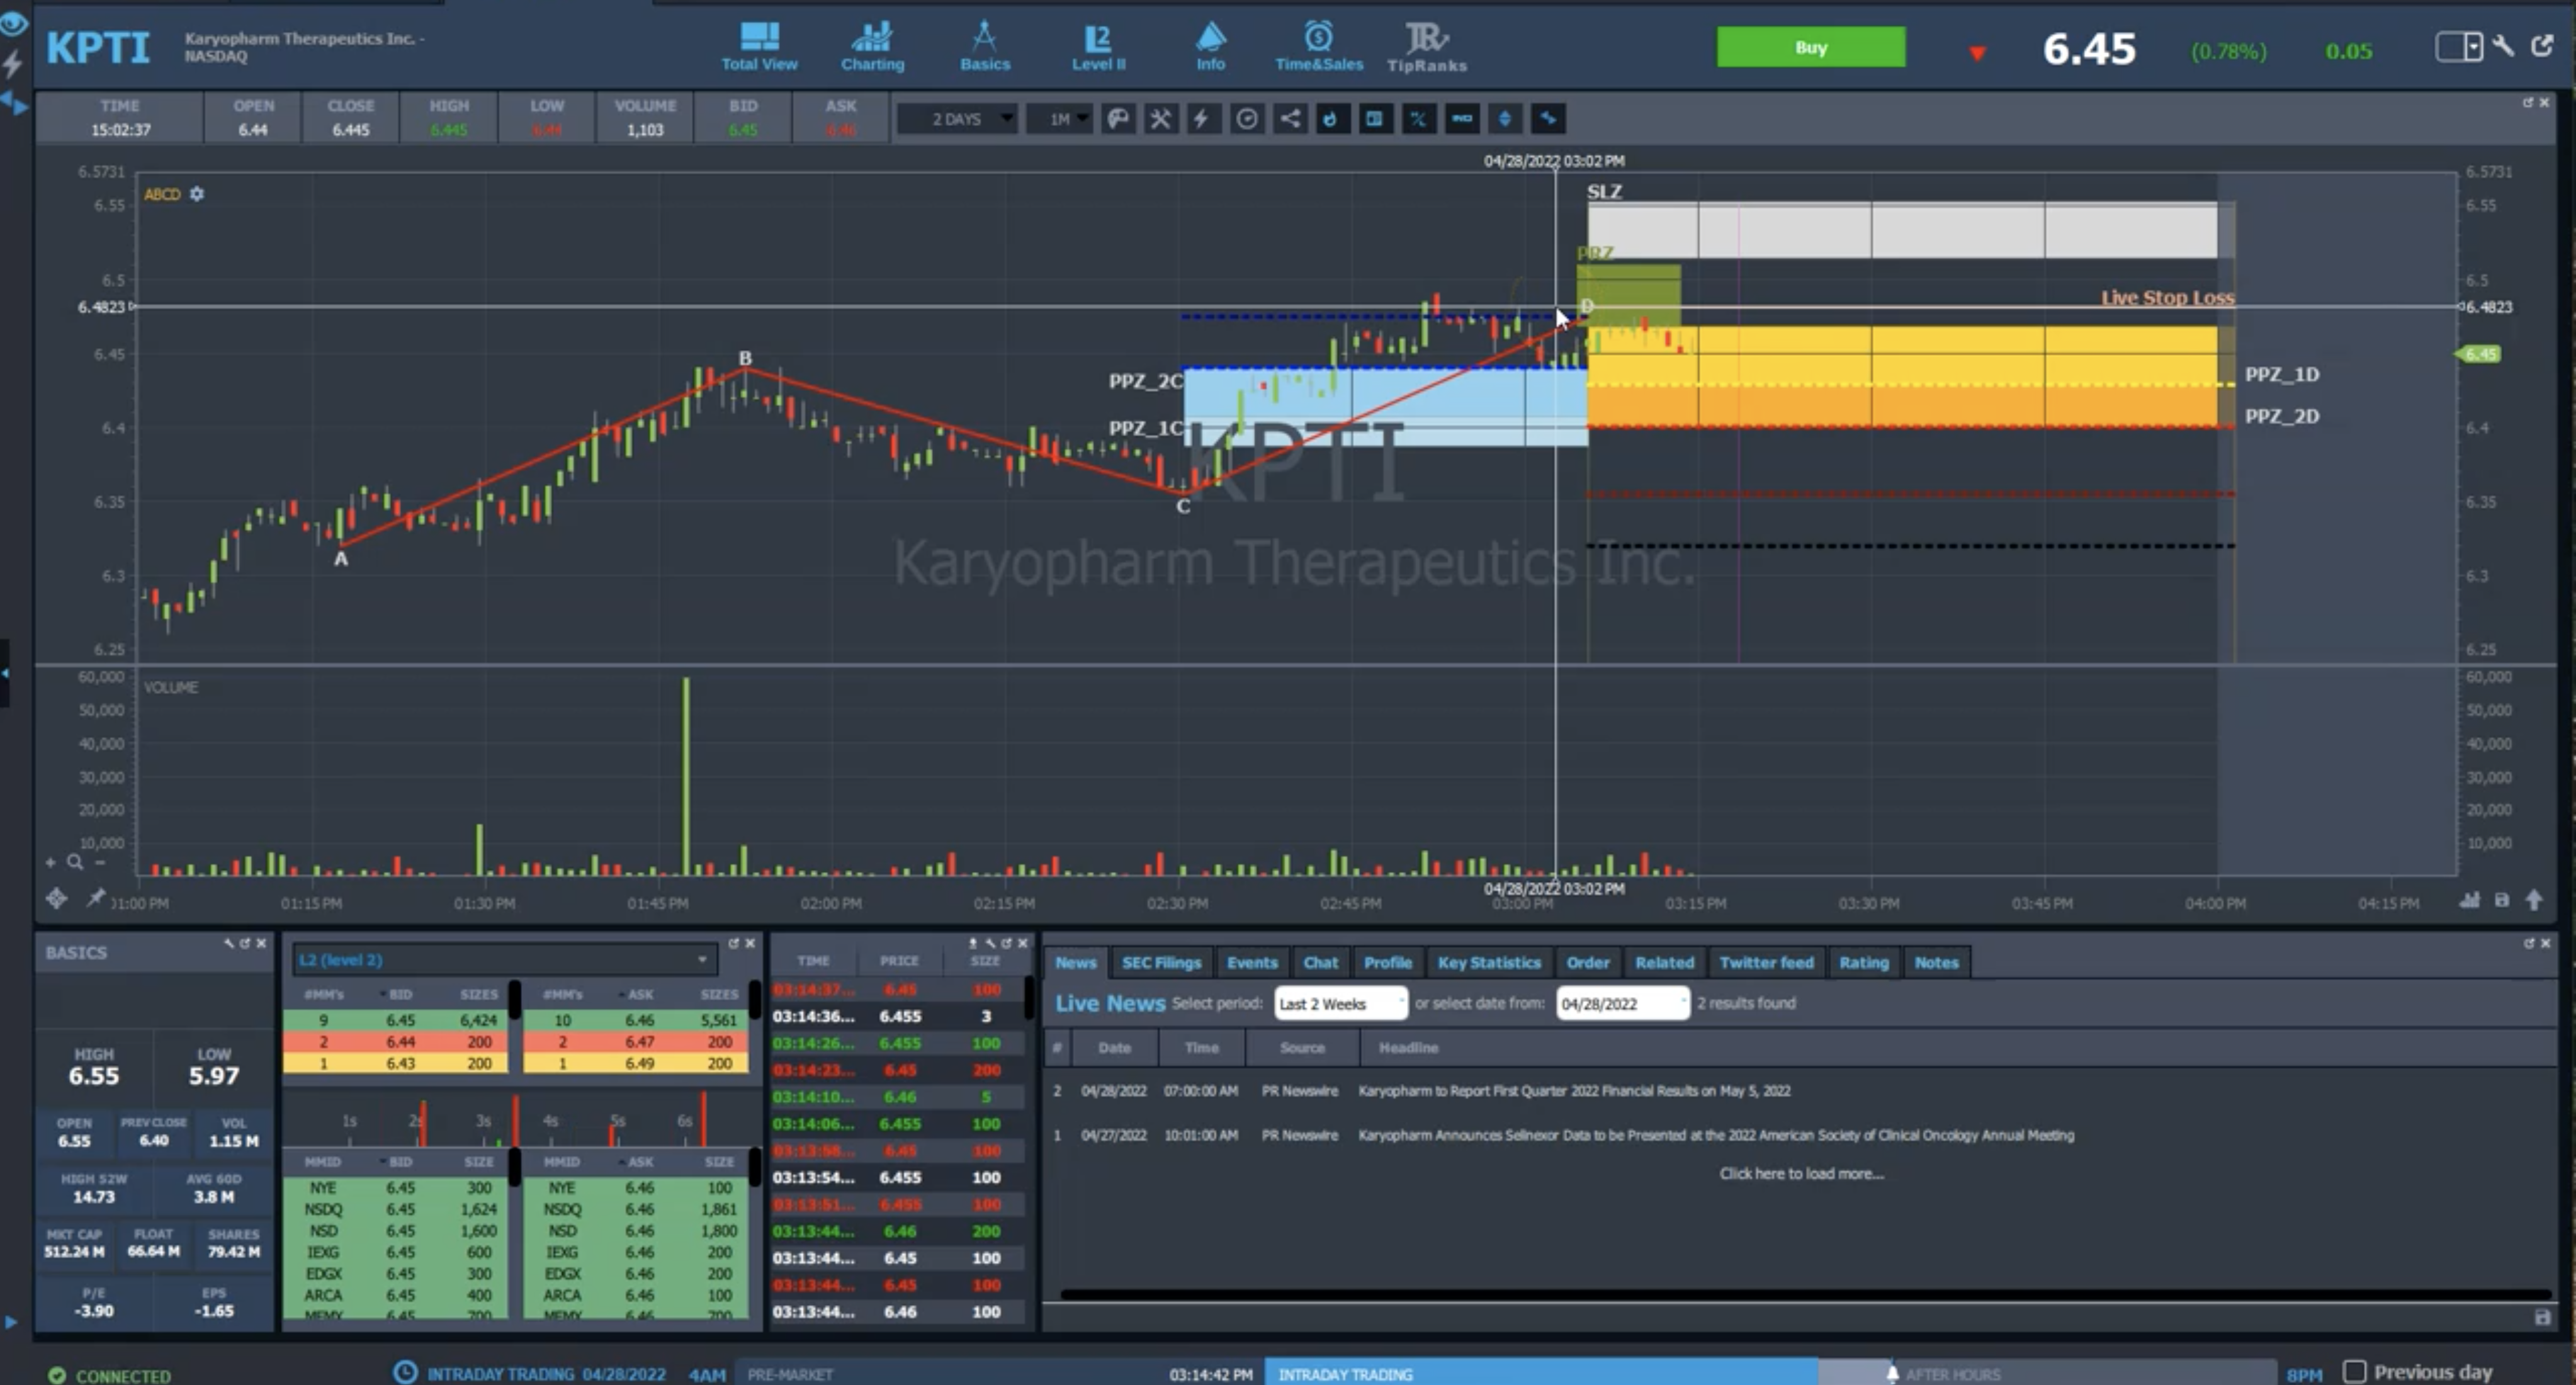Sort Level 2 by ASK column

pyautogui.click(x=640, y=994)
